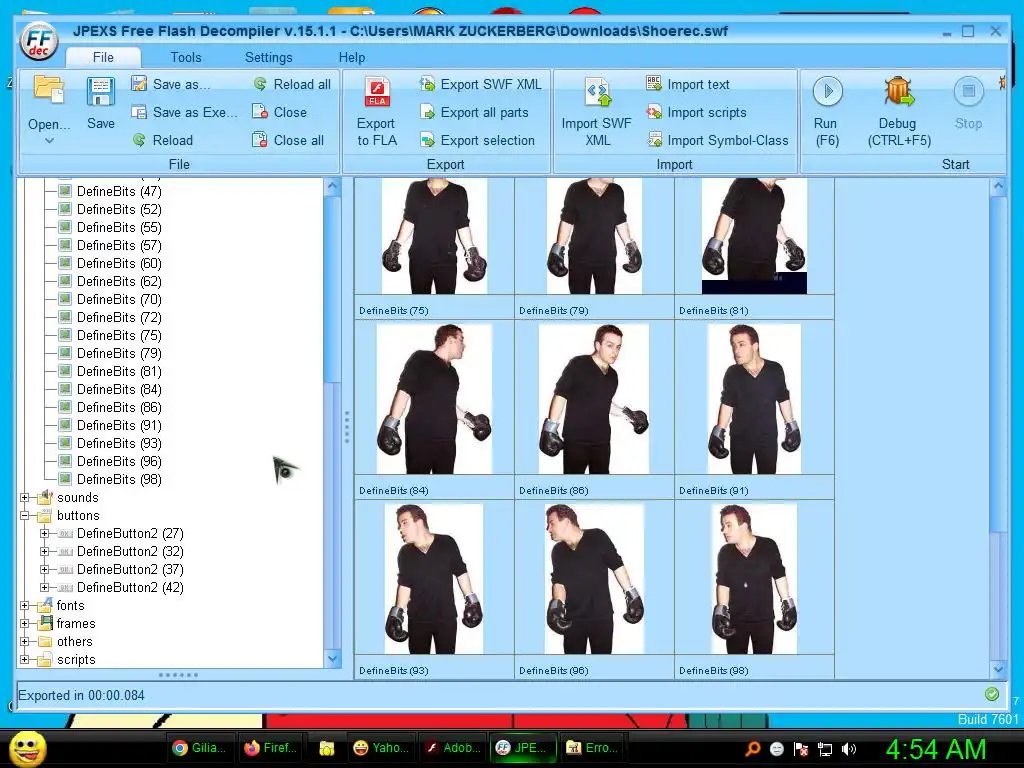Choose Save as... in the File group
Viewport: 1024px width, 768px height.
171,84
